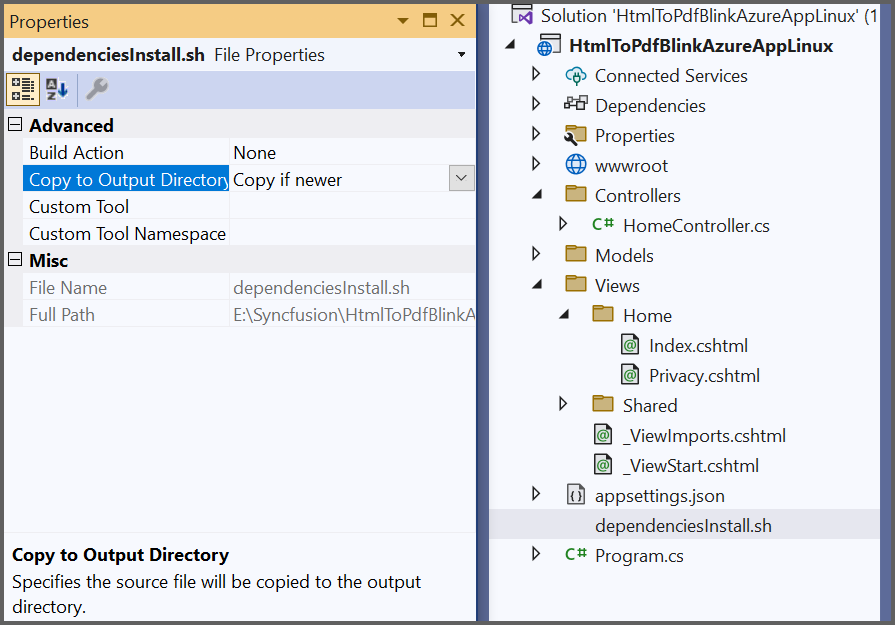Click the appsettings.json braces icon

point(575,495)
